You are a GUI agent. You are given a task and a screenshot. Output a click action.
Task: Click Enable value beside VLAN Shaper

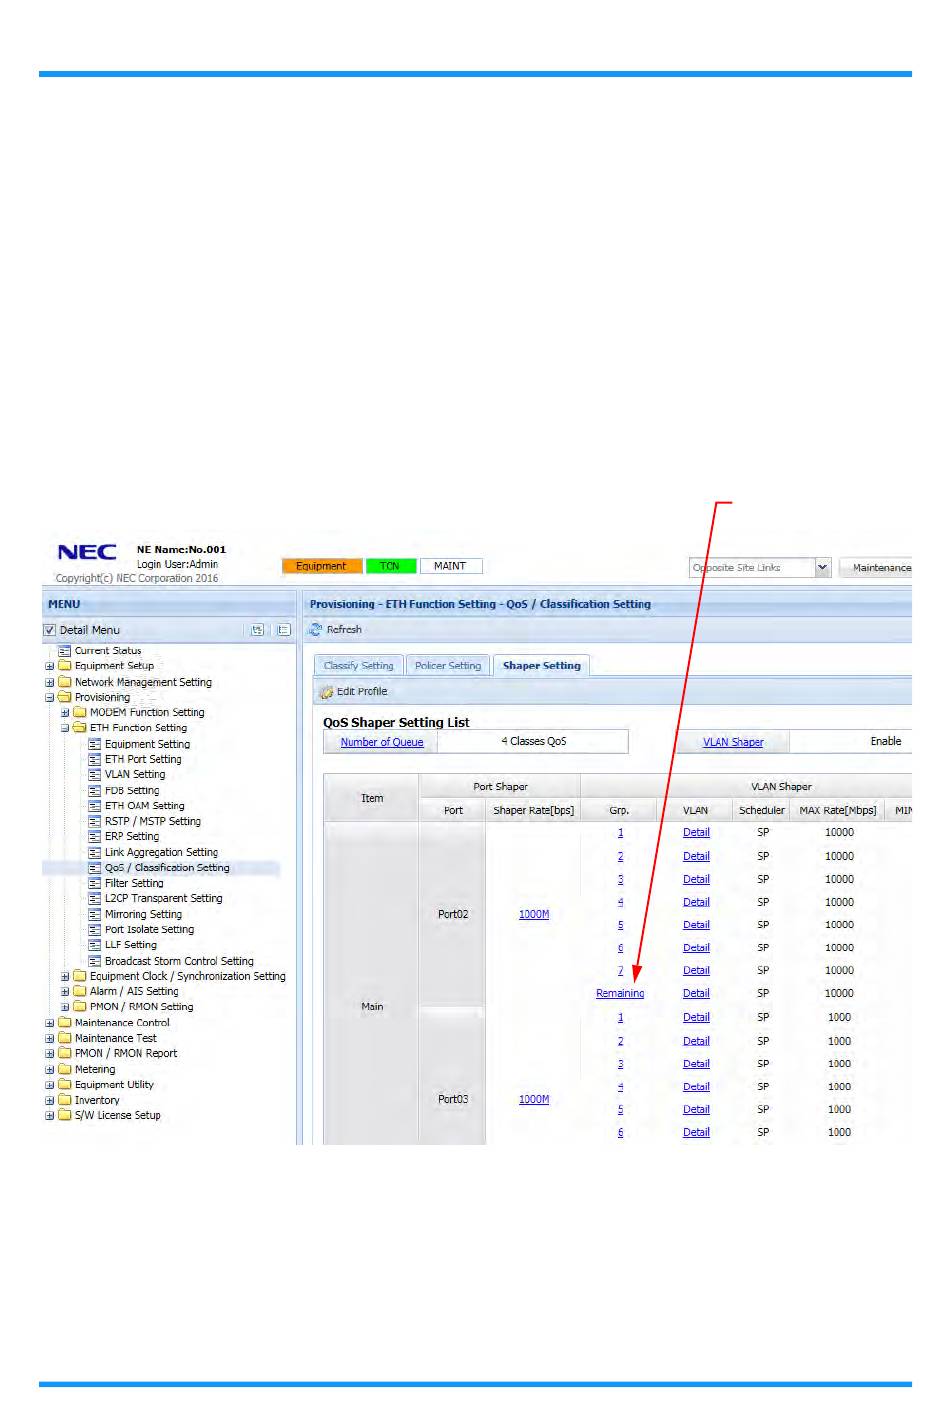click(885, 742)
